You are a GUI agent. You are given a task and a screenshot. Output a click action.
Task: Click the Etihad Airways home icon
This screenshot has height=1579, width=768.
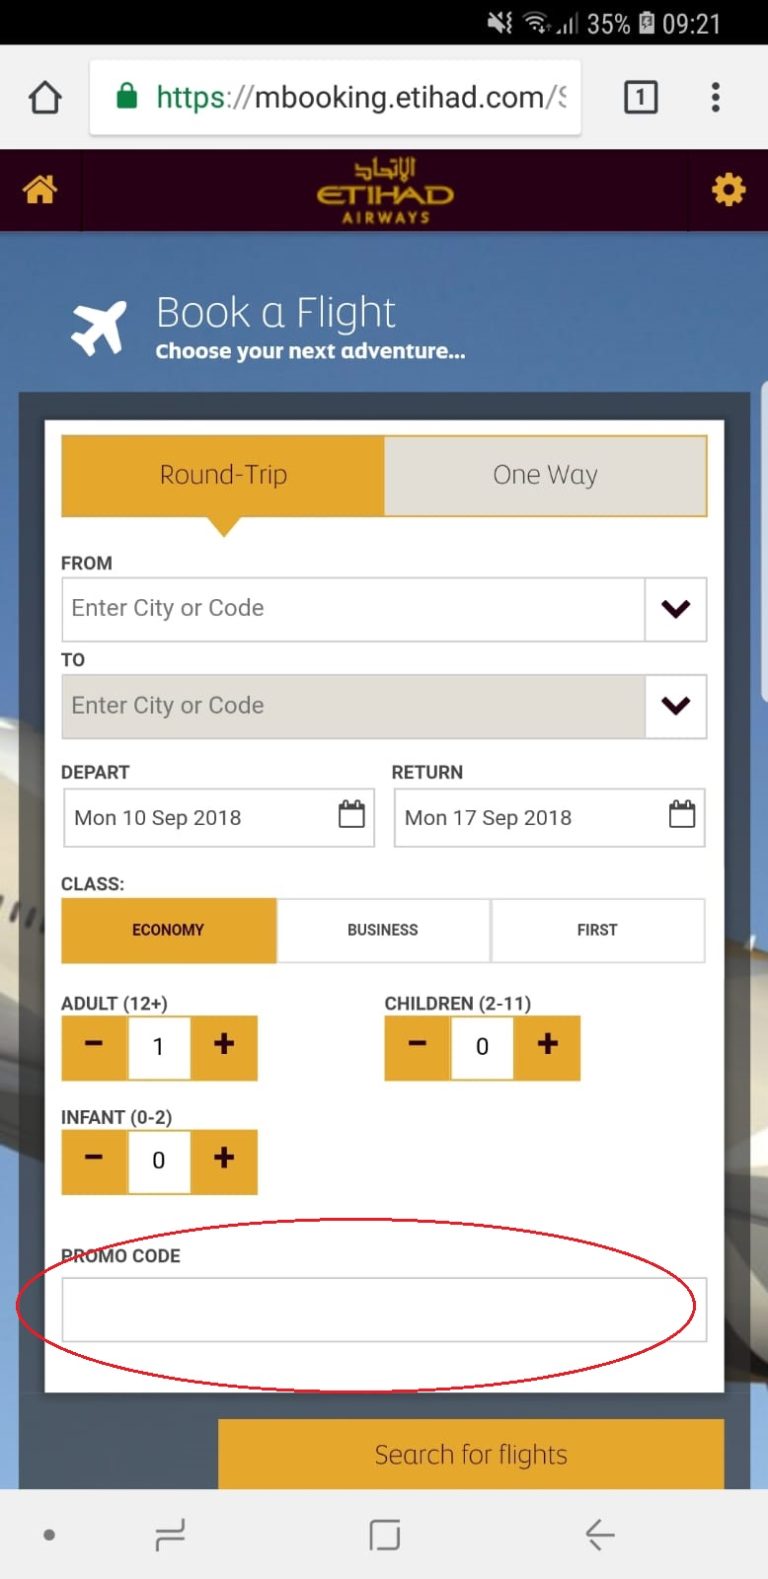(41, 190)
